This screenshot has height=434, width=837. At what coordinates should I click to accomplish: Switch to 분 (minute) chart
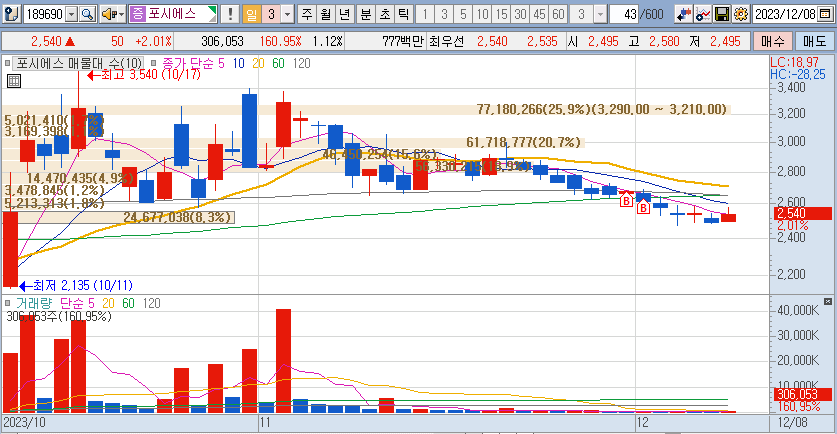366,14
